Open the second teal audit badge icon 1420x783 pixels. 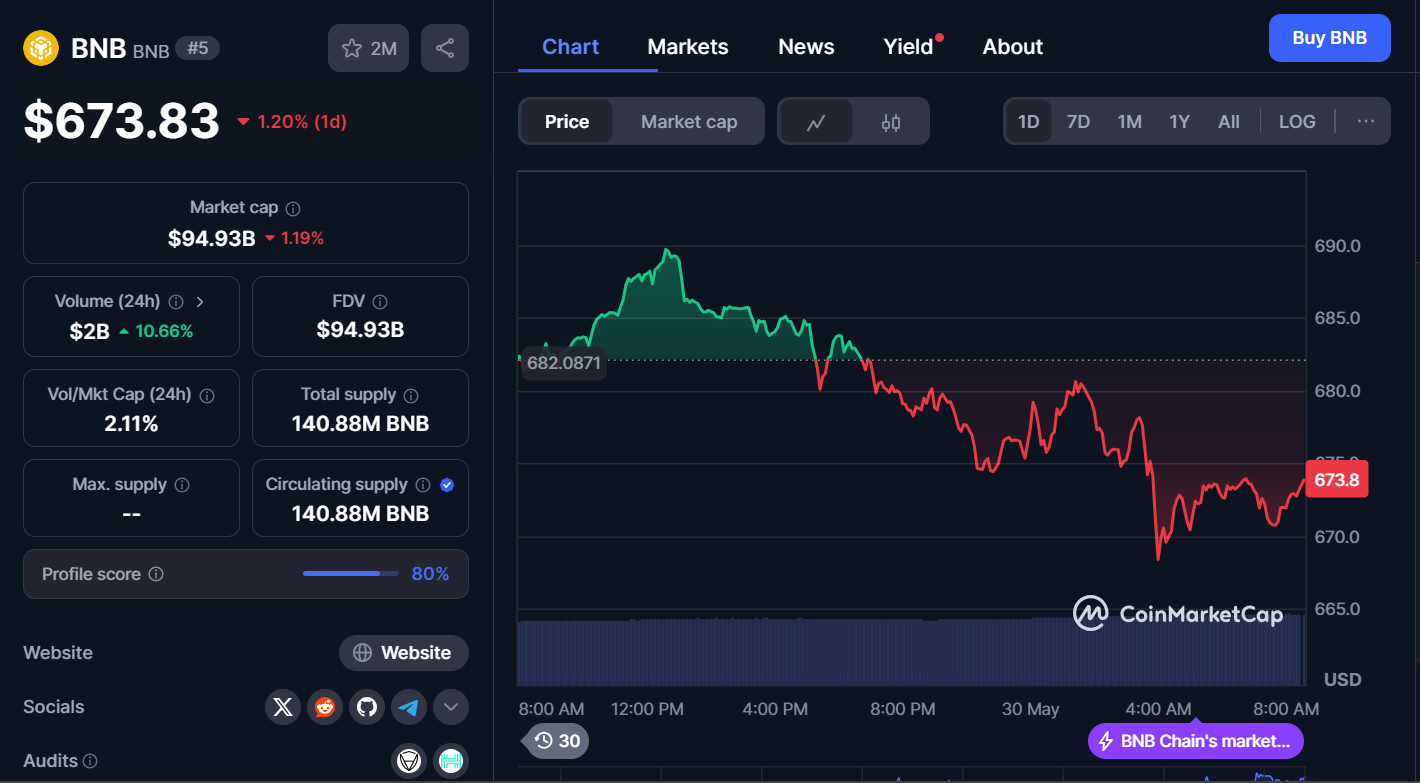tap(451, 761)
